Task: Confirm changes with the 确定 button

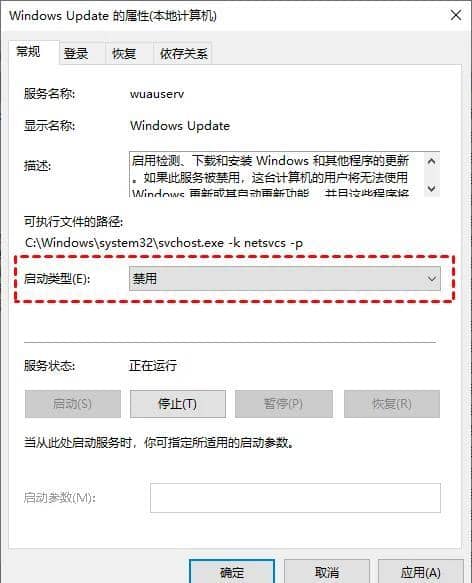Action: click(x=232, y=572)
